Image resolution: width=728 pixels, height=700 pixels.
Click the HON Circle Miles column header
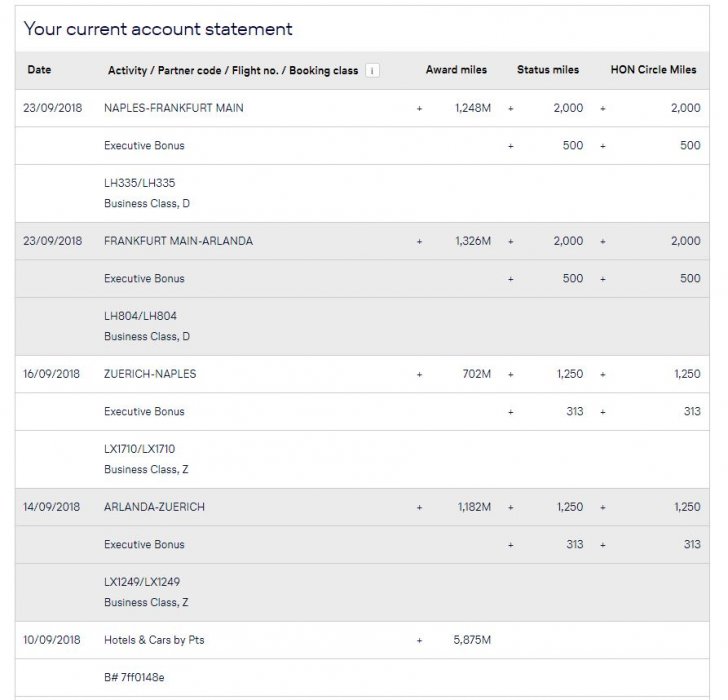(x=653, y=71)
